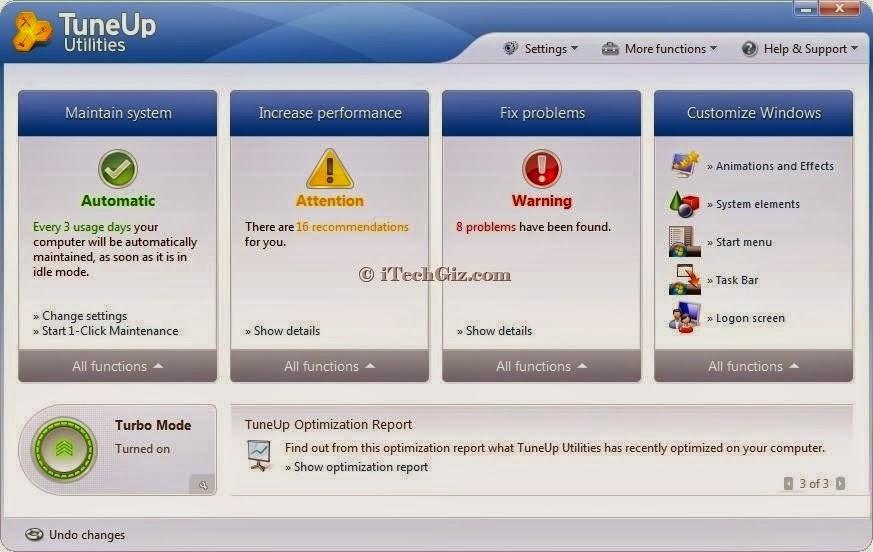Click the Animations and Effects icon

pos(684,165)
